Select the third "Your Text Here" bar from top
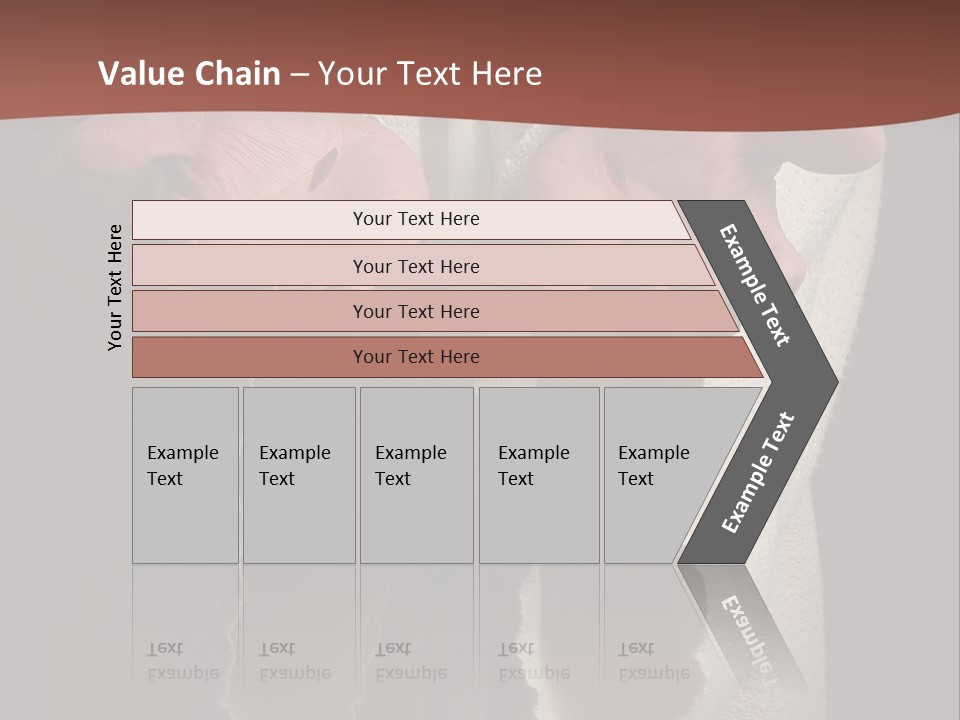Image resolution: width=960 pixels, height=720 pixels. coord(415,311)
